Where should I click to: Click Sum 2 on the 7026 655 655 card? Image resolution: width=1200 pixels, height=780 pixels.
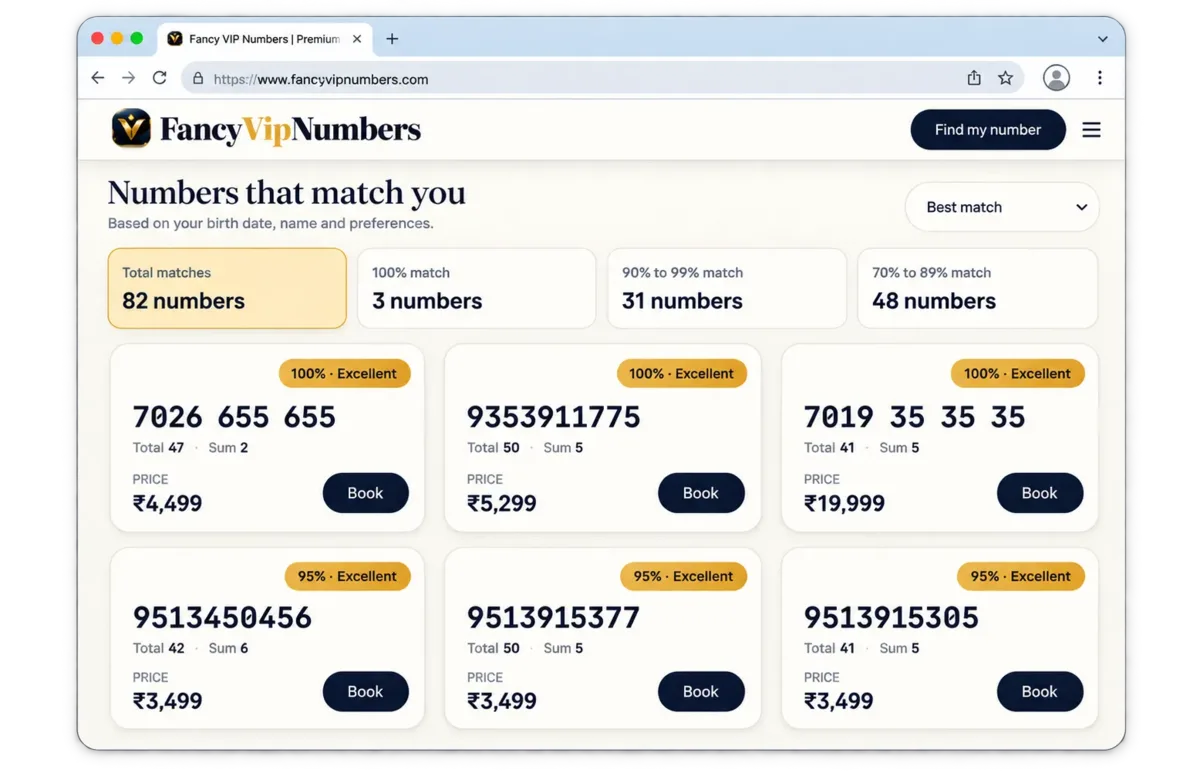pyautogui.click(x=228, y=448)
